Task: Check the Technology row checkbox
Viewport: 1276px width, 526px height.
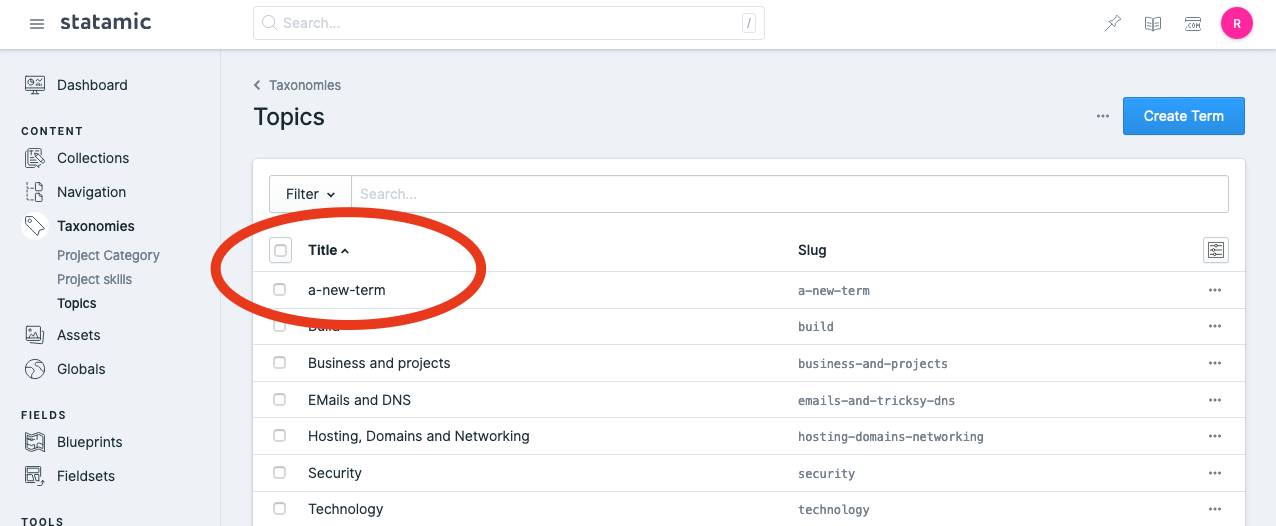Action: (x=280, y=509)
